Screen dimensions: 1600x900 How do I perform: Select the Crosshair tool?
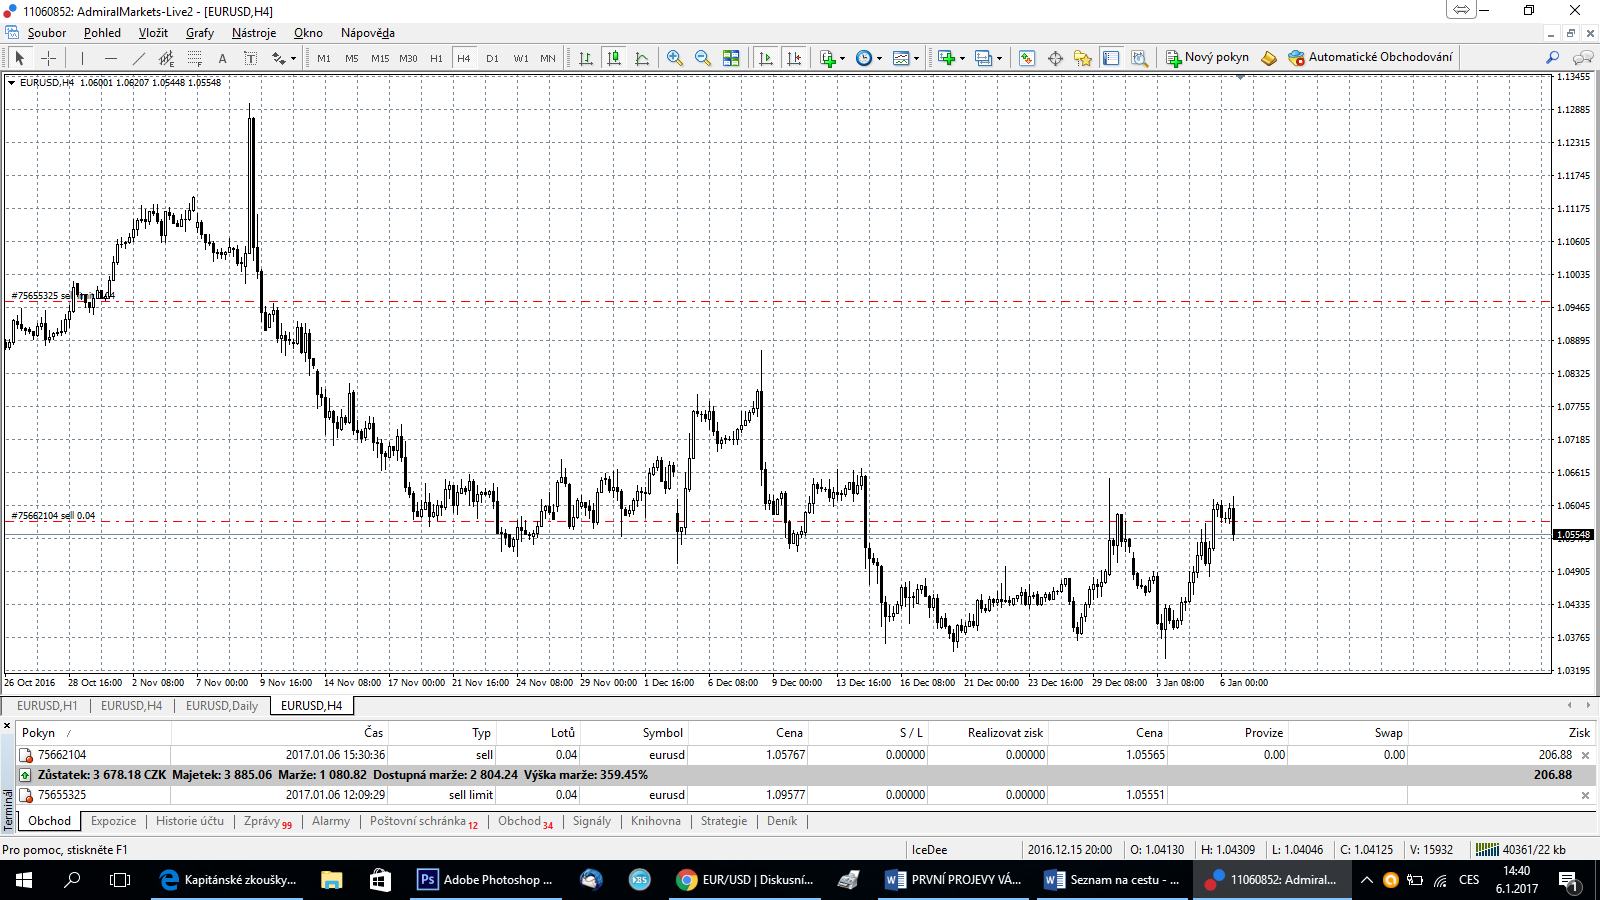pos(48,58)
